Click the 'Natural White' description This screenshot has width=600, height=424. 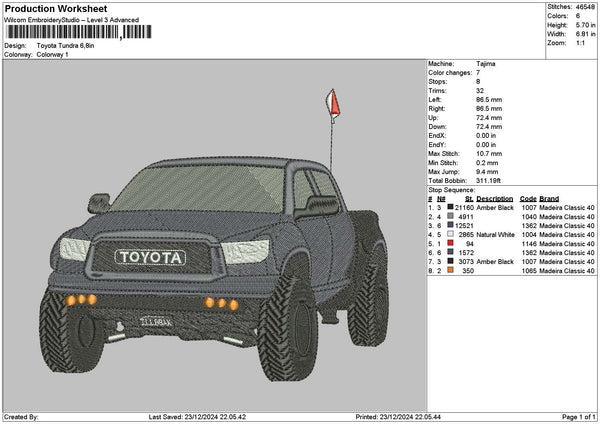coord(496,235)
